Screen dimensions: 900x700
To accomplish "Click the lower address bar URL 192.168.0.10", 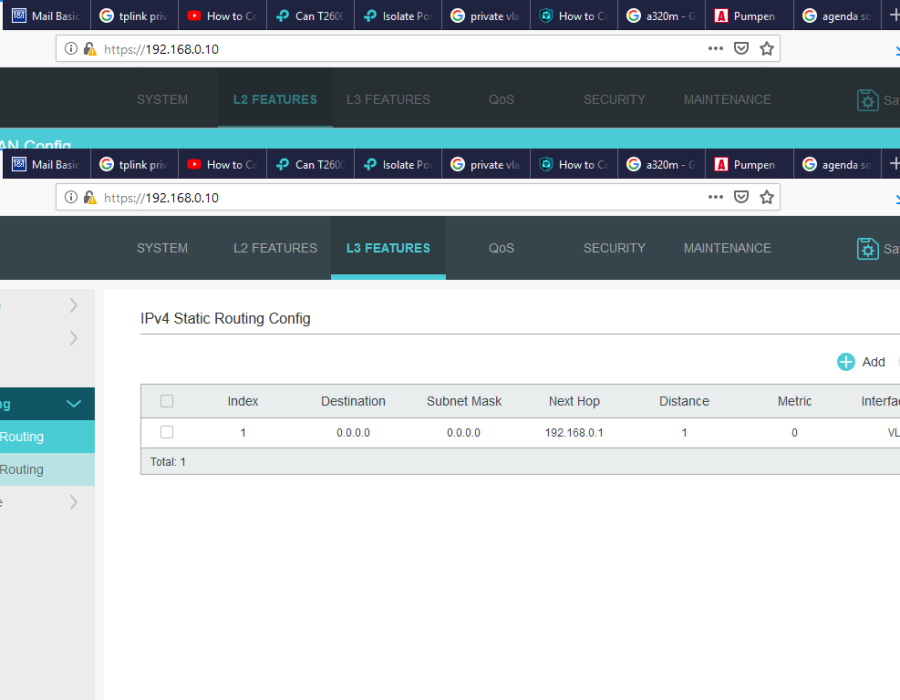I will [161, 198].
